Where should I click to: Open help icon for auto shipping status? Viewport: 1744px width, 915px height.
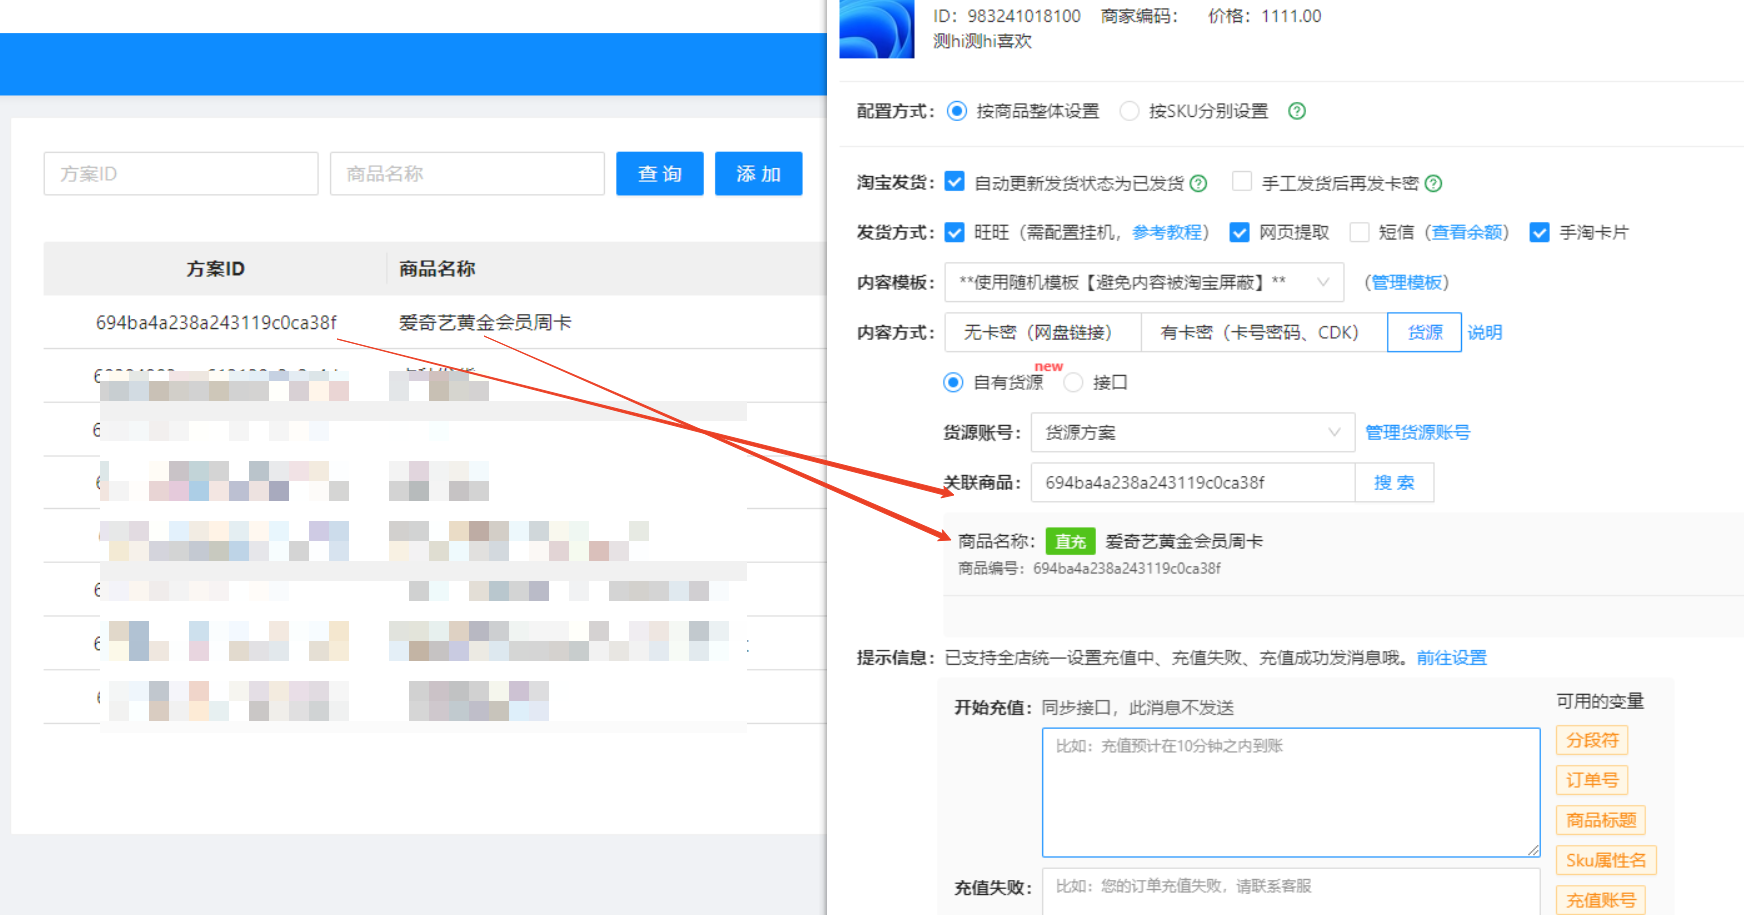1198,183
